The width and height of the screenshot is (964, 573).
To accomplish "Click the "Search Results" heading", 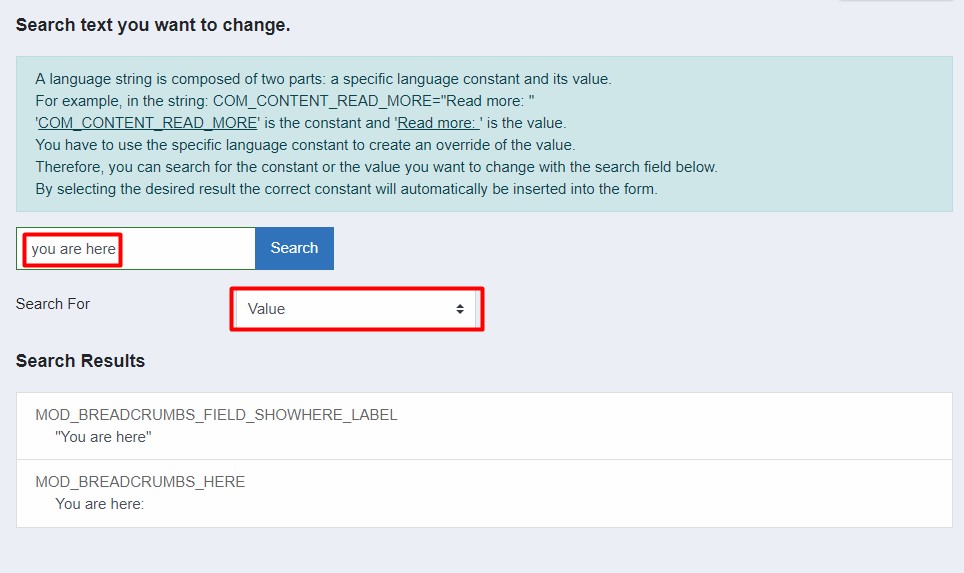I will [x=81, y=361].
